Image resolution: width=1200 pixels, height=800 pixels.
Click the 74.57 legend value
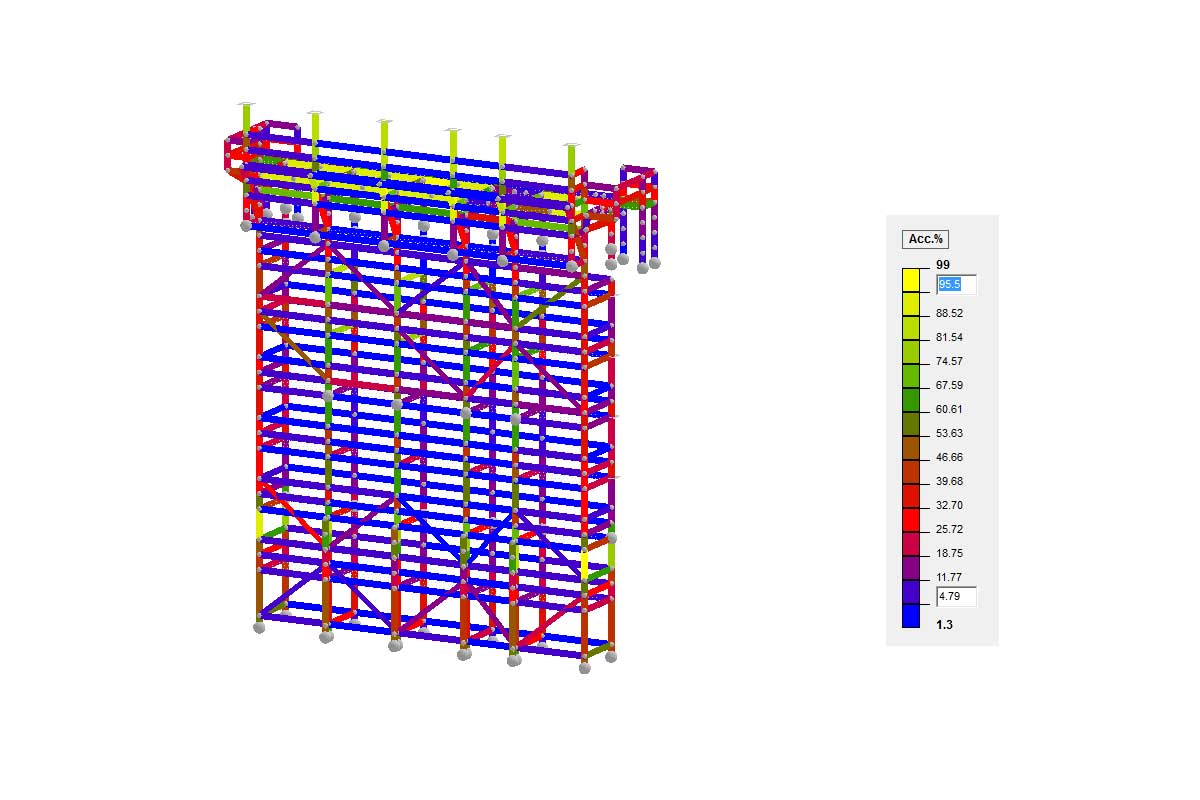coord(949,361)
